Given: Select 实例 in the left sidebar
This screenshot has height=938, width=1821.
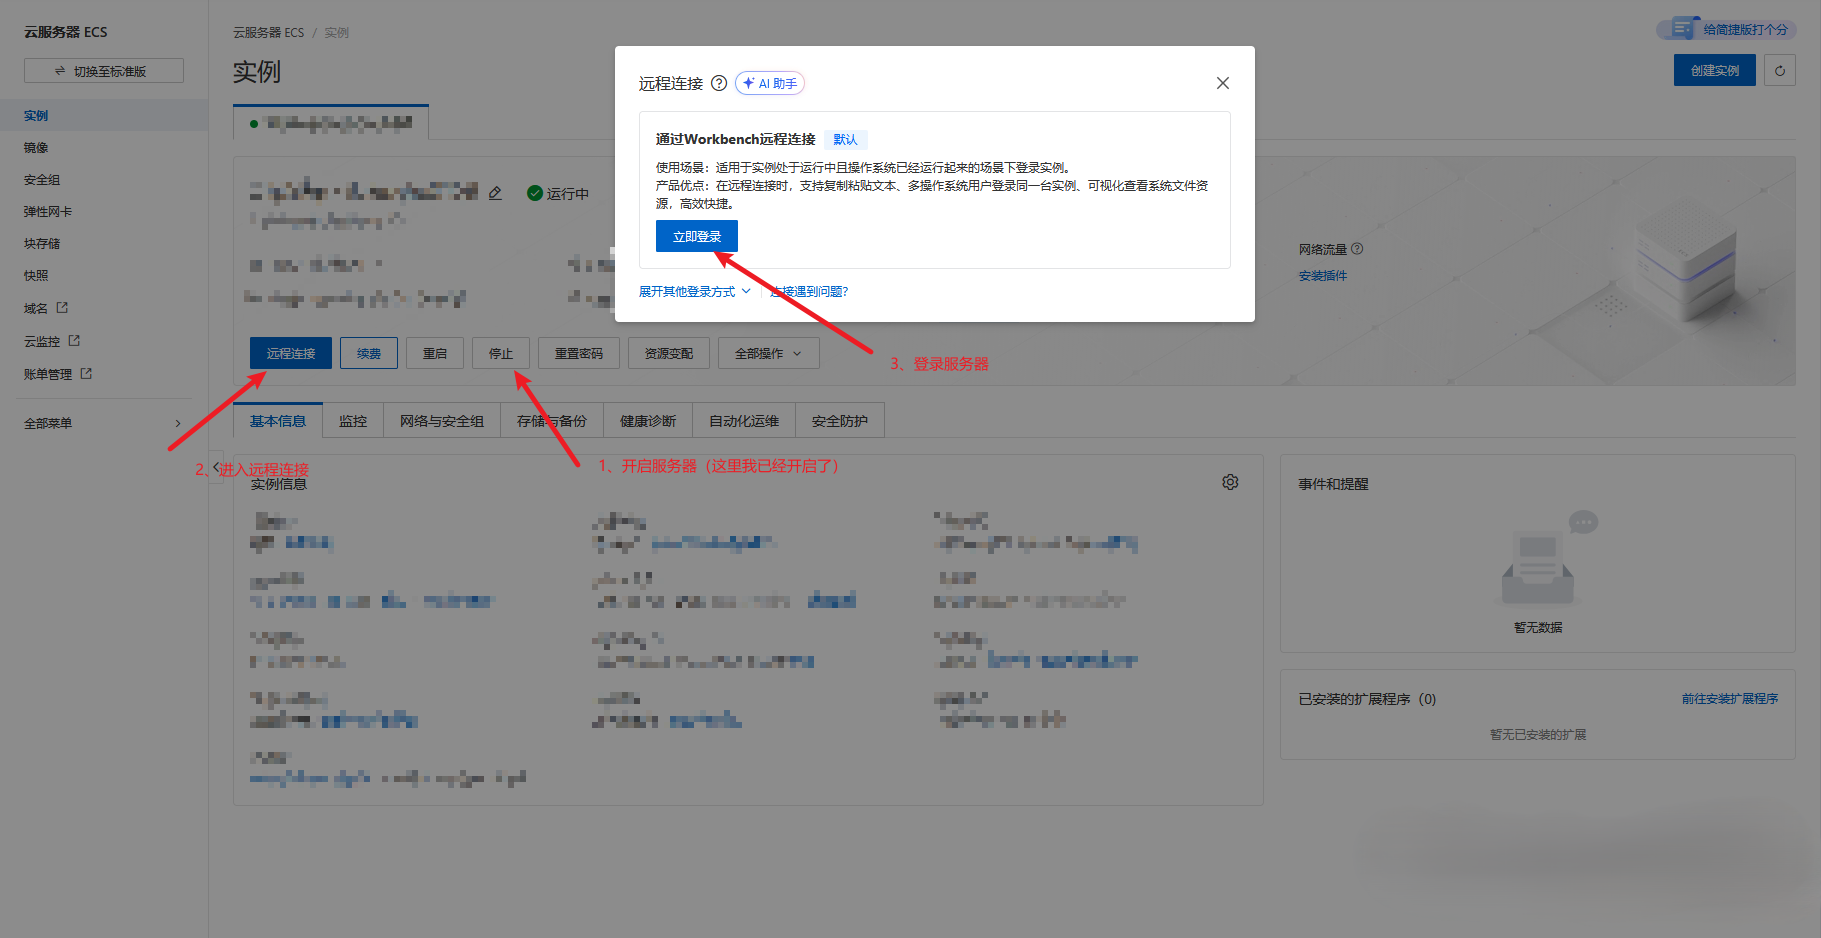Looking at the screenshot, I should click(x=104, y=115).
